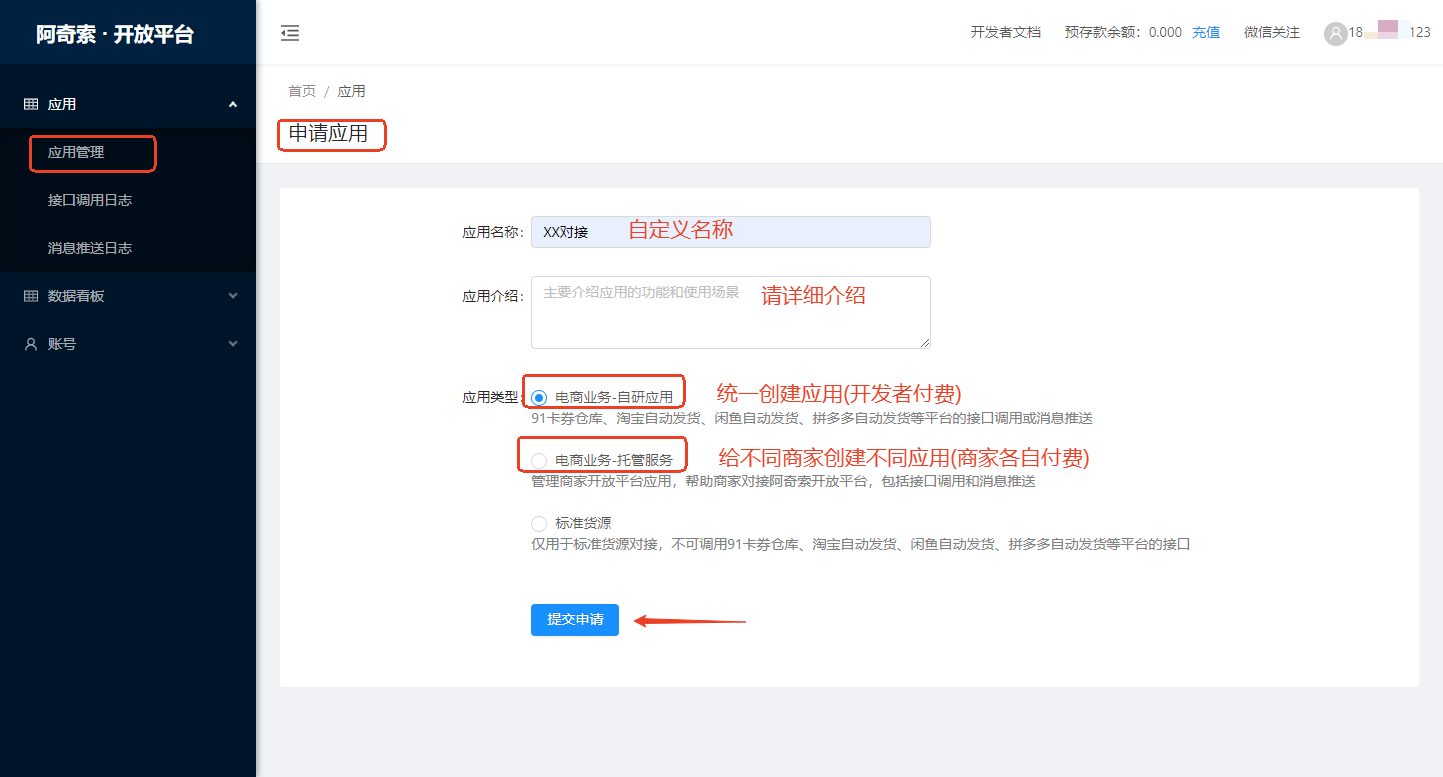The width and height of the screenshot is (1443, 777).
Task: Expand the 数据看板 menu chevron
Action: click(x=233, y=296)
